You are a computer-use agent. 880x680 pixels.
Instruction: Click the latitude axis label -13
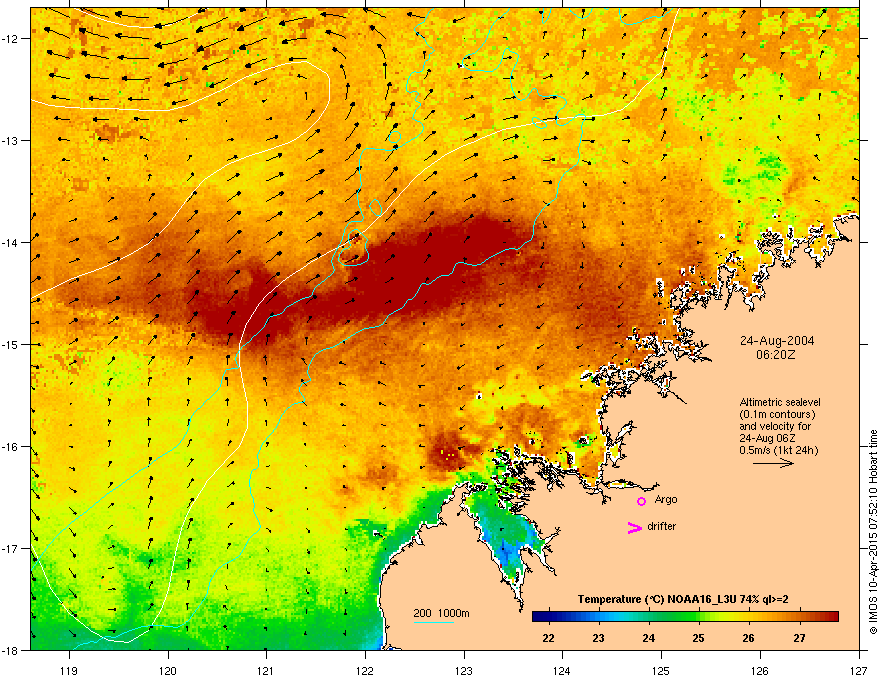(11, 140)
